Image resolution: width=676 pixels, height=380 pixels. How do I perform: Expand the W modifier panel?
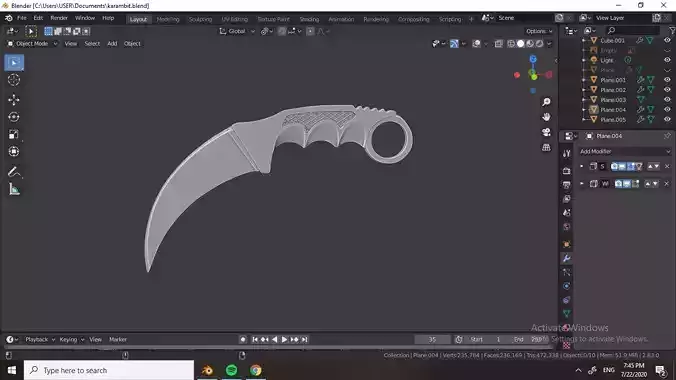tap(582, 184)
